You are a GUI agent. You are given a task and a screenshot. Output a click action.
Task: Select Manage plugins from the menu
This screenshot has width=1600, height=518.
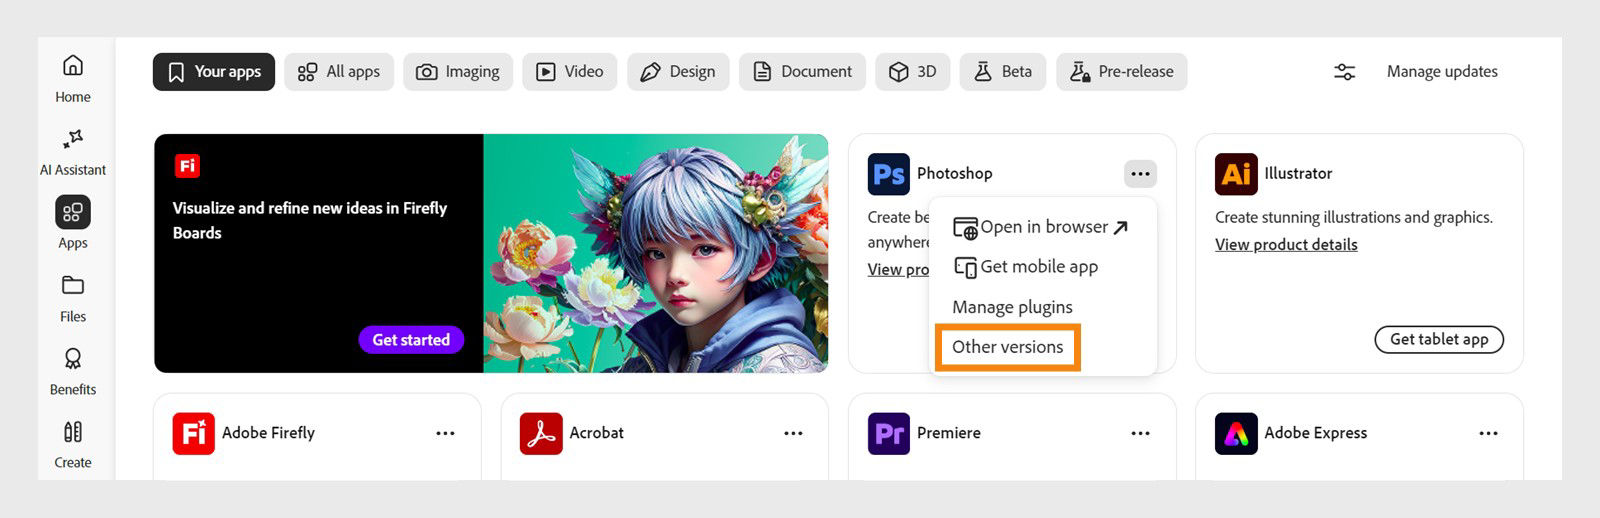1012,307
